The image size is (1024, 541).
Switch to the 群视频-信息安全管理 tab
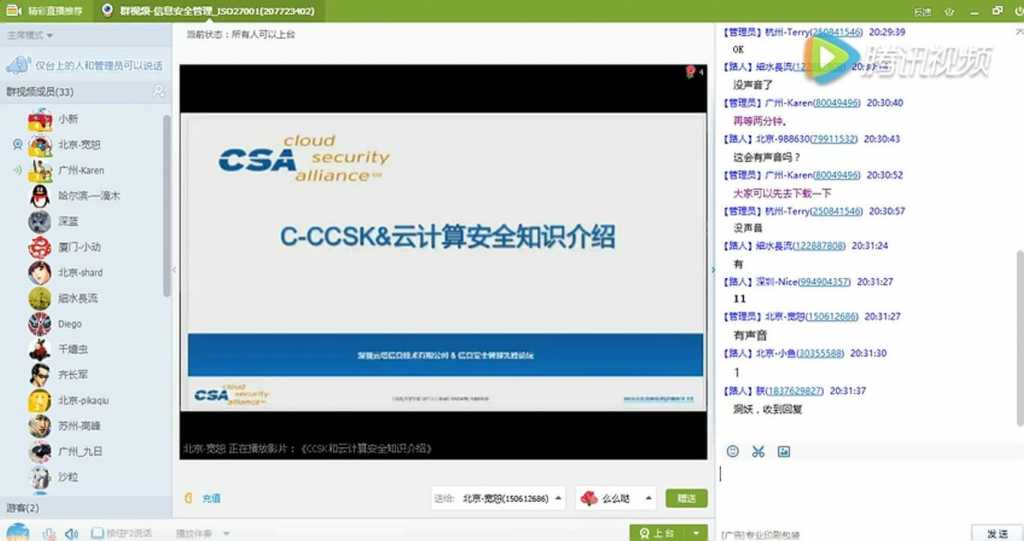[x=209, y=10]
